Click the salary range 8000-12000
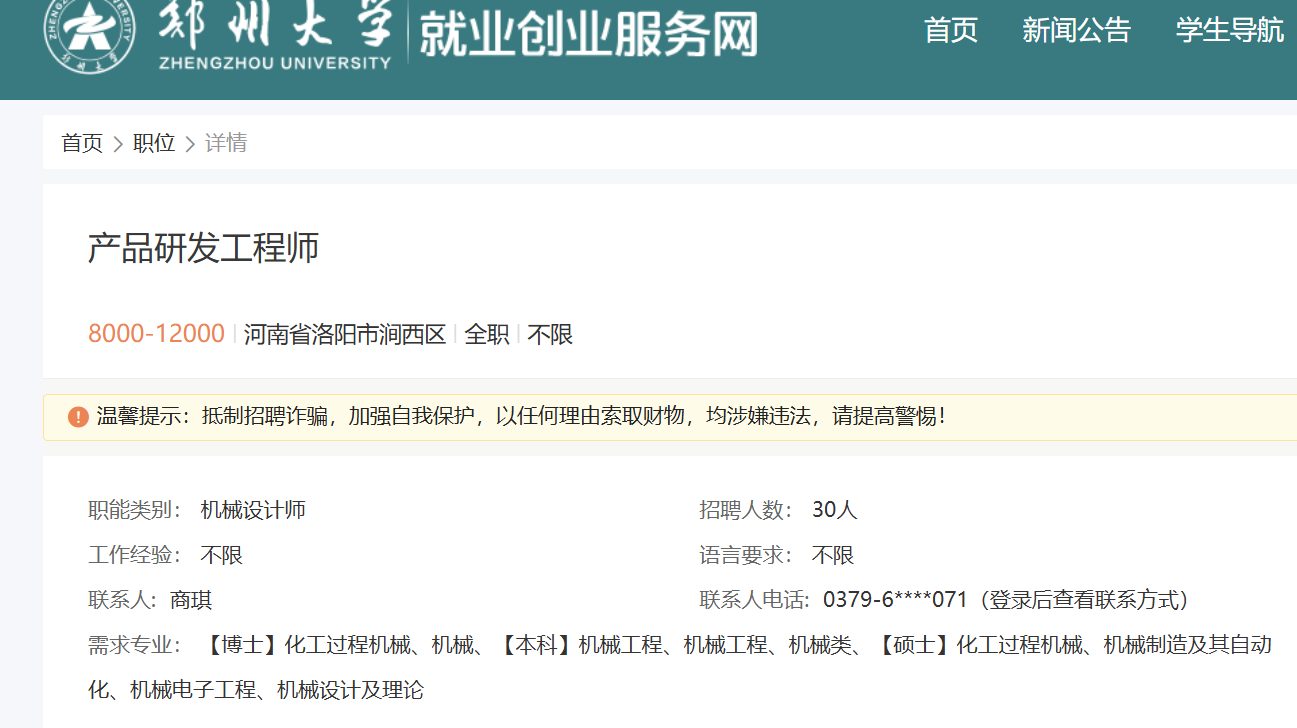The width and height of the screenshot is (1297, 728). [x=156, y=334]
